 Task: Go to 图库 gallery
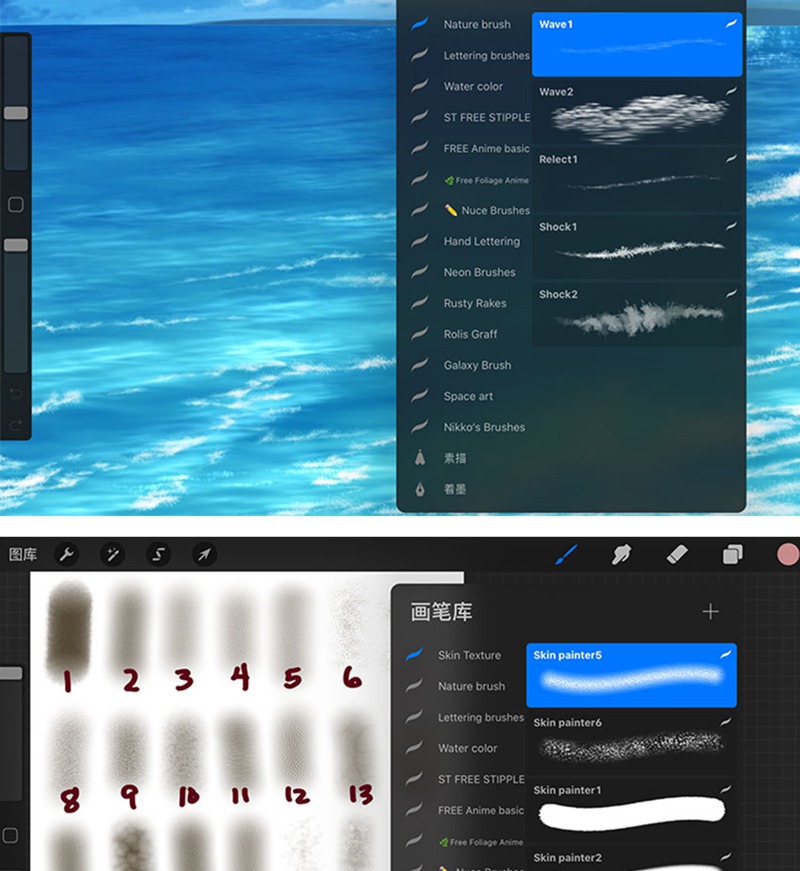pyautogui.click(x=23, y=554)
